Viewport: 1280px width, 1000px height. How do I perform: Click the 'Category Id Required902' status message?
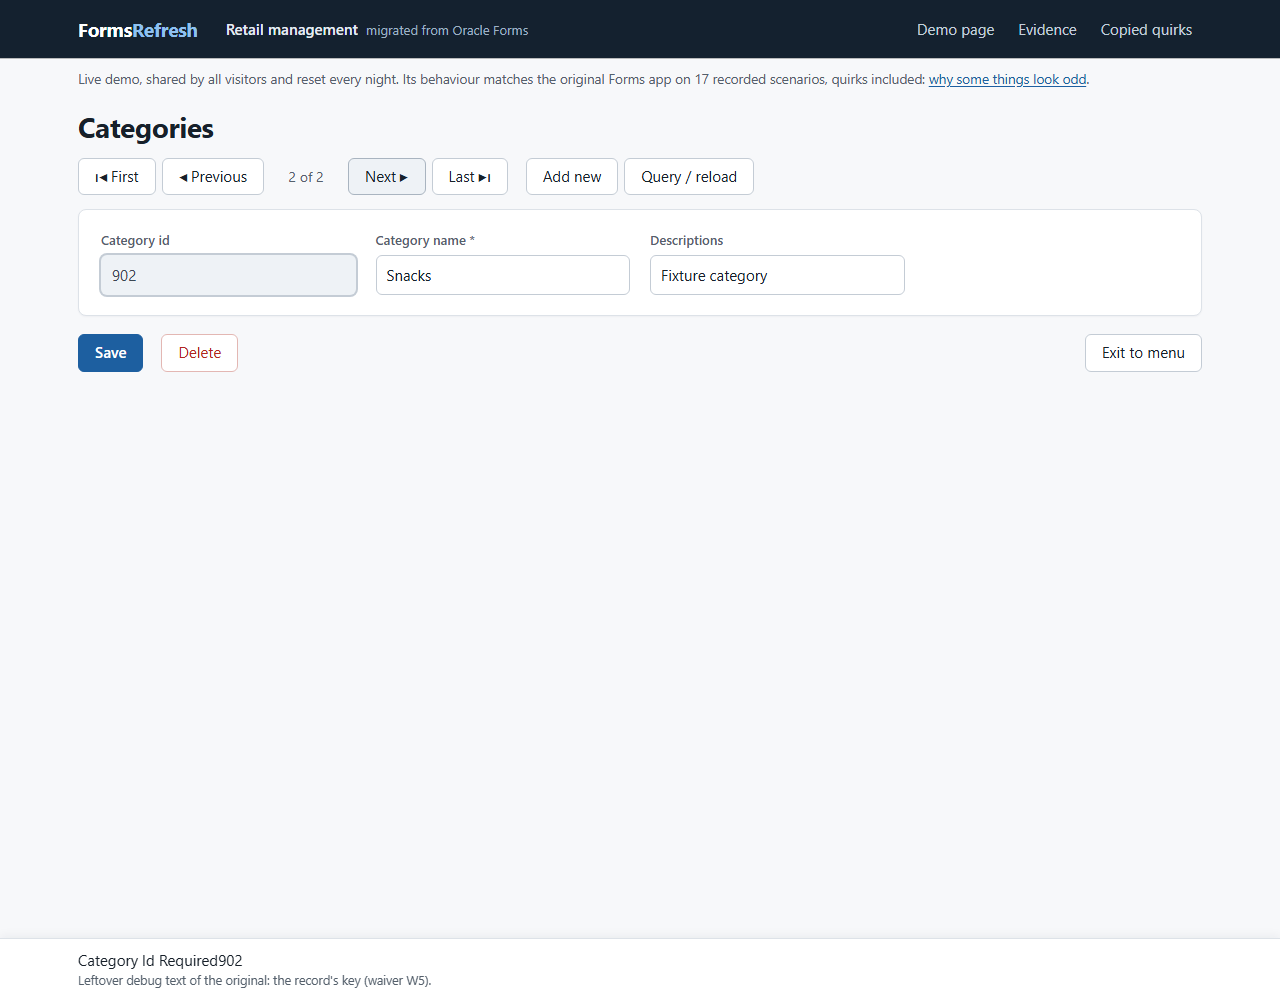click(160, 961)
